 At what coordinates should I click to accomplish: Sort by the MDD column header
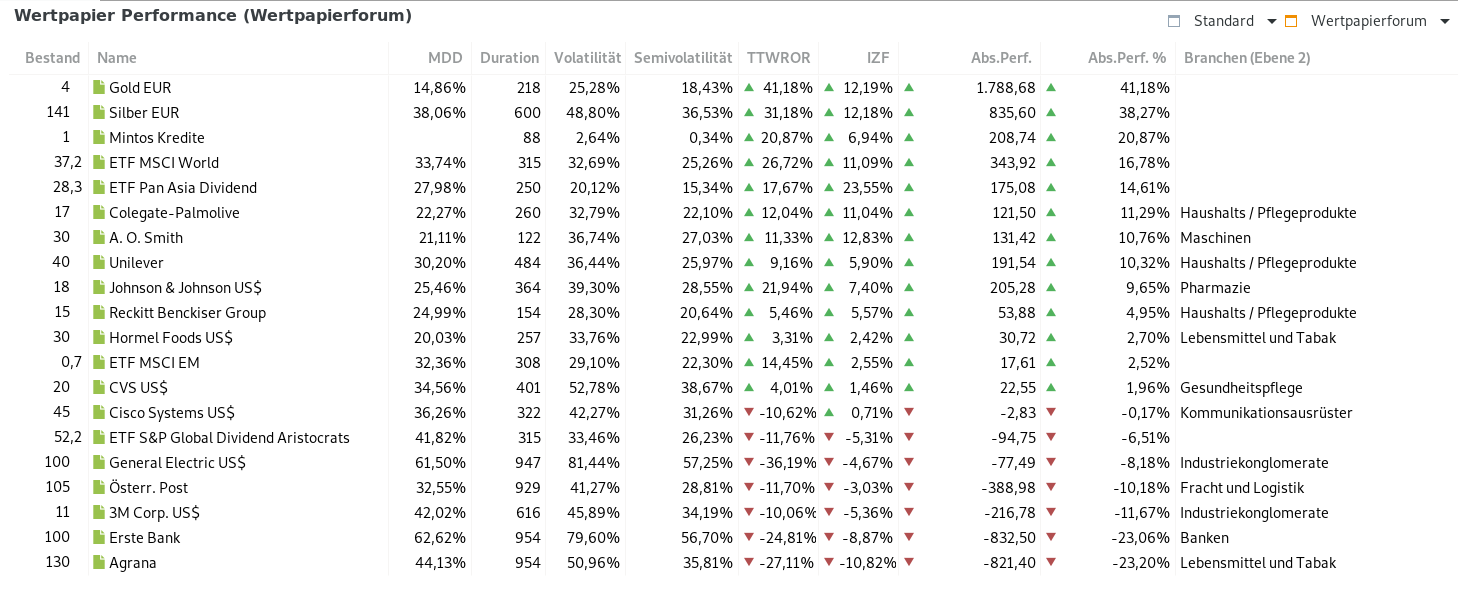(445, 58)
